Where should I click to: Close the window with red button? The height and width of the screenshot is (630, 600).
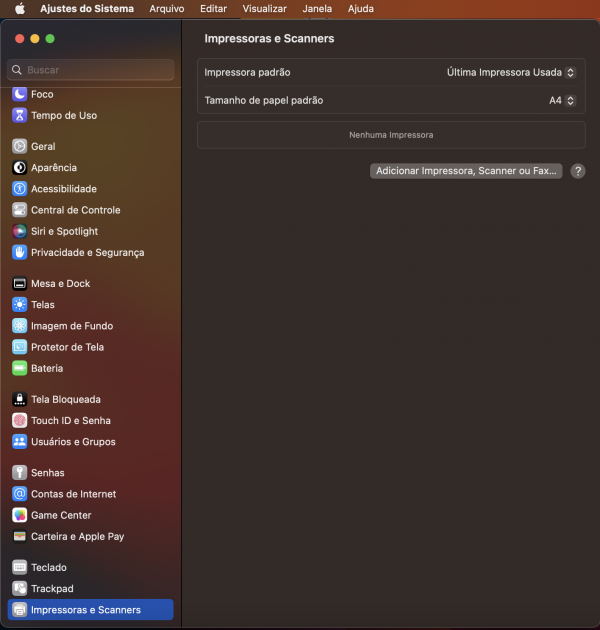click(19, 39)
